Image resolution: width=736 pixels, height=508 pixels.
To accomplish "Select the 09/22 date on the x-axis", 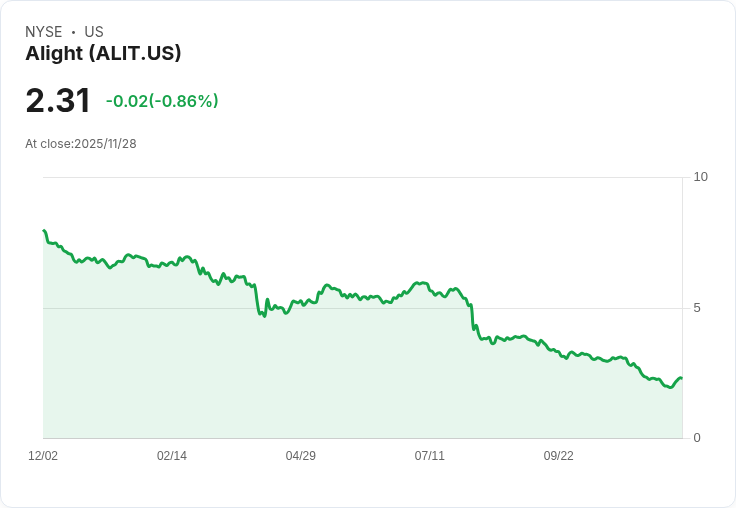I will pos(559,456).
